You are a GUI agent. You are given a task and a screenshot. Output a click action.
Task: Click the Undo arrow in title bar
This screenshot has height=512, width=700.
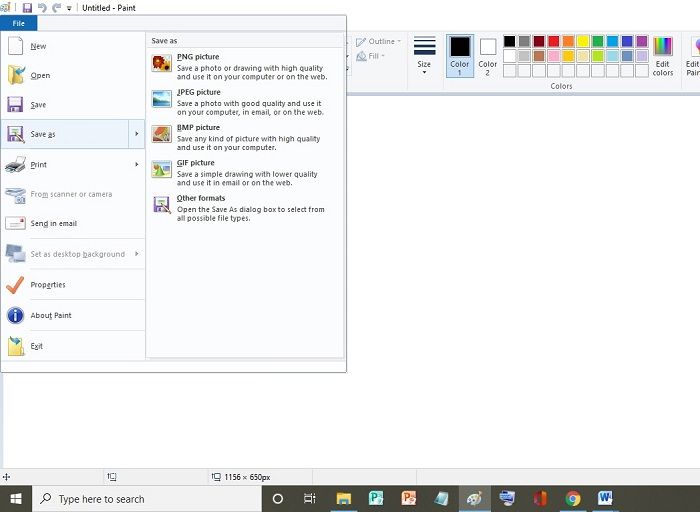click(x=42, y=8)
